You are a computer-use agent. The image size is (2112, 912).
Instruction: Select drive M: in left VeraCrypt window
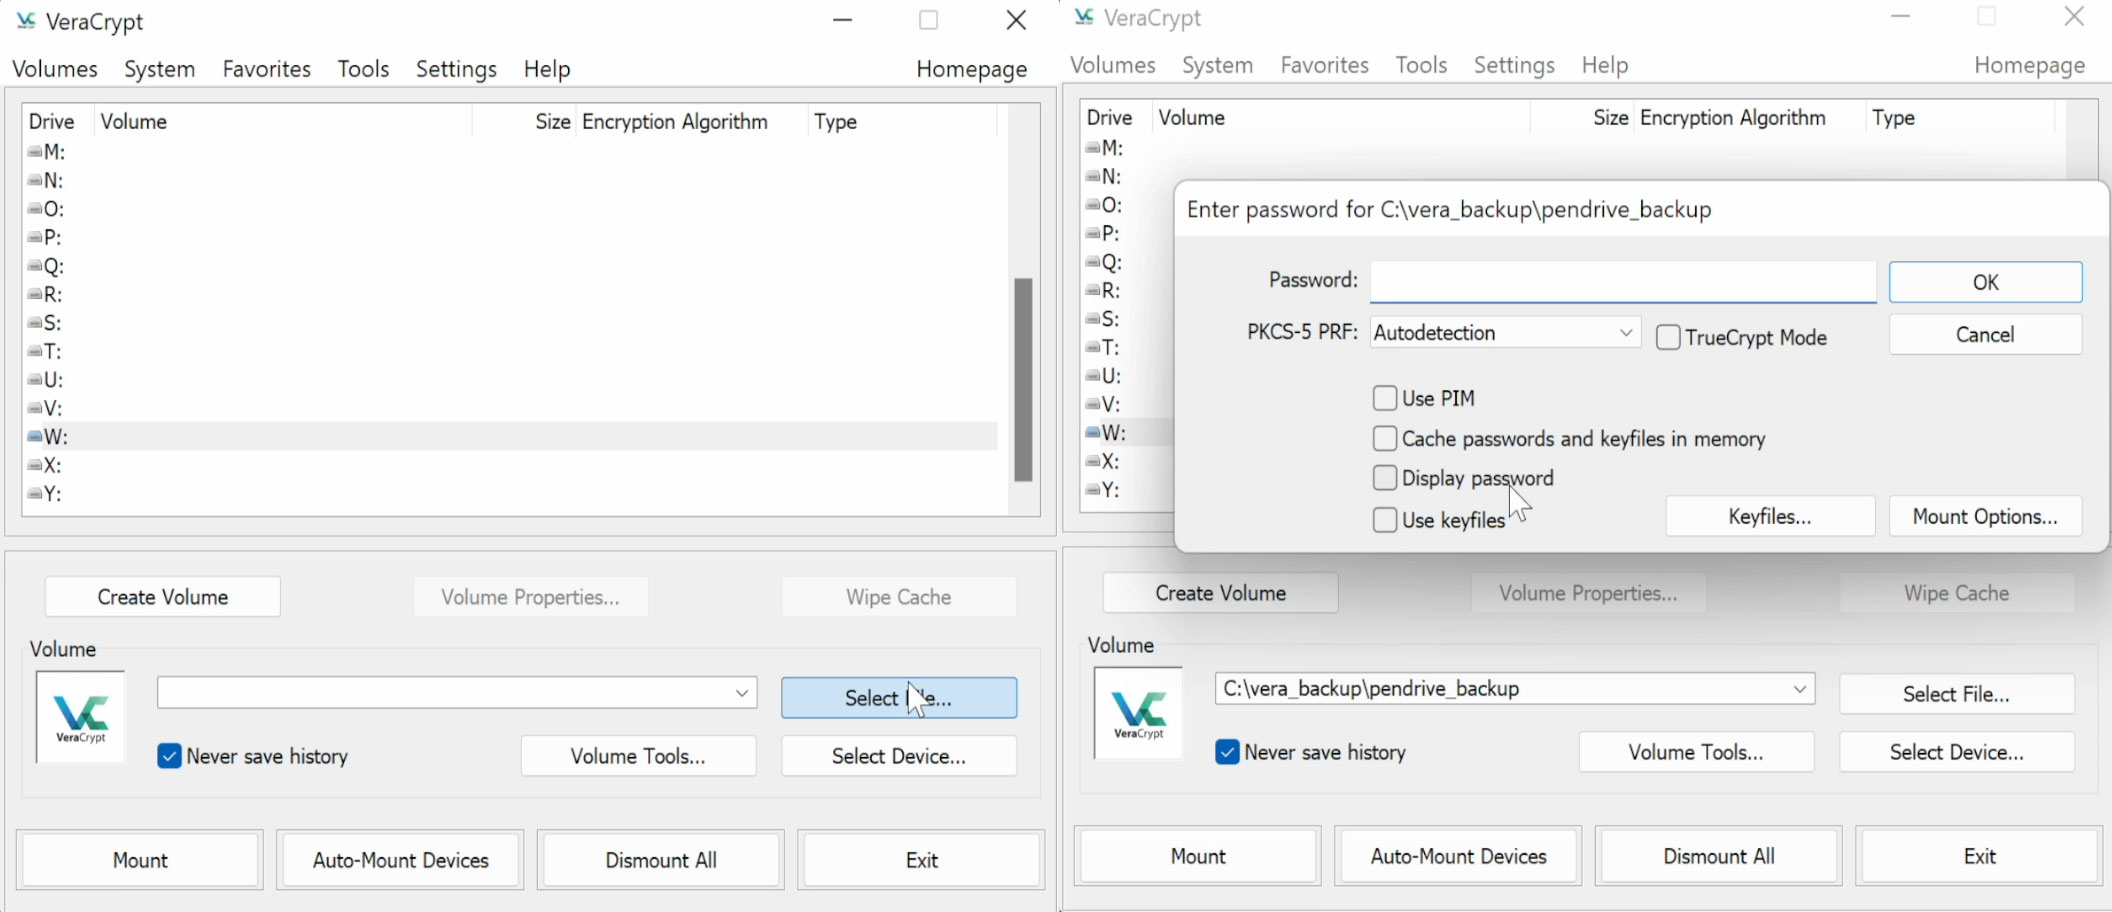47,152
